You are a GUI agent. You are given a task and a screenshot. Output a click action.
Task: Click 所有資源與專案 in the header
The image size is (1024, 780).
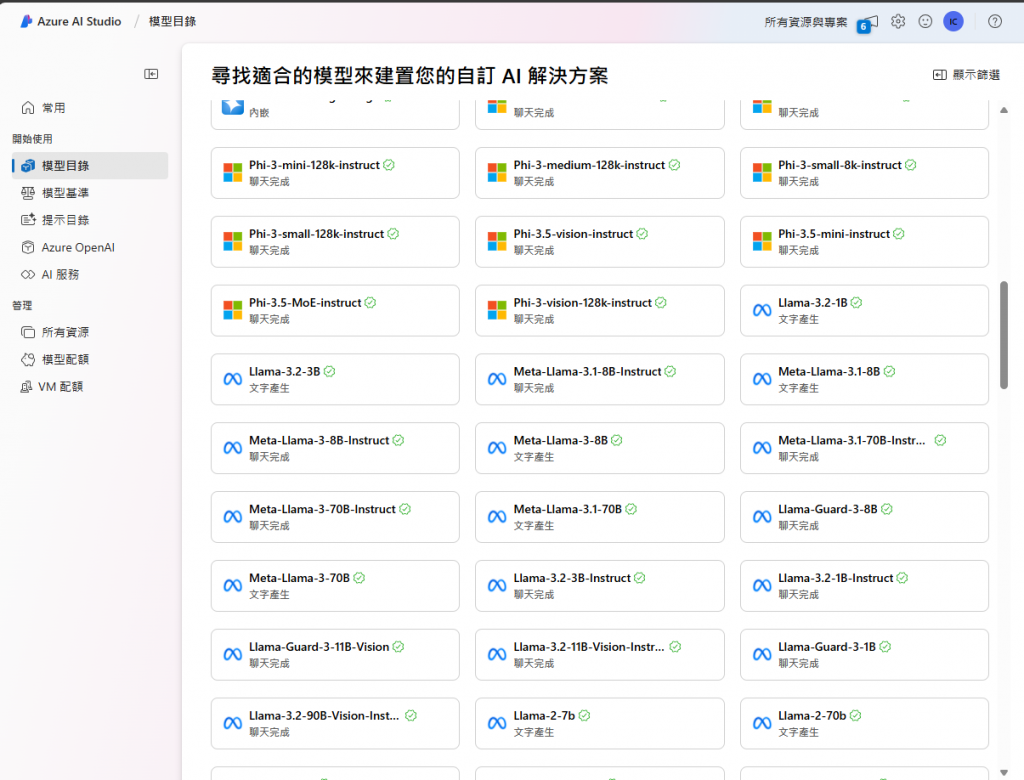[x=806, y=22]
